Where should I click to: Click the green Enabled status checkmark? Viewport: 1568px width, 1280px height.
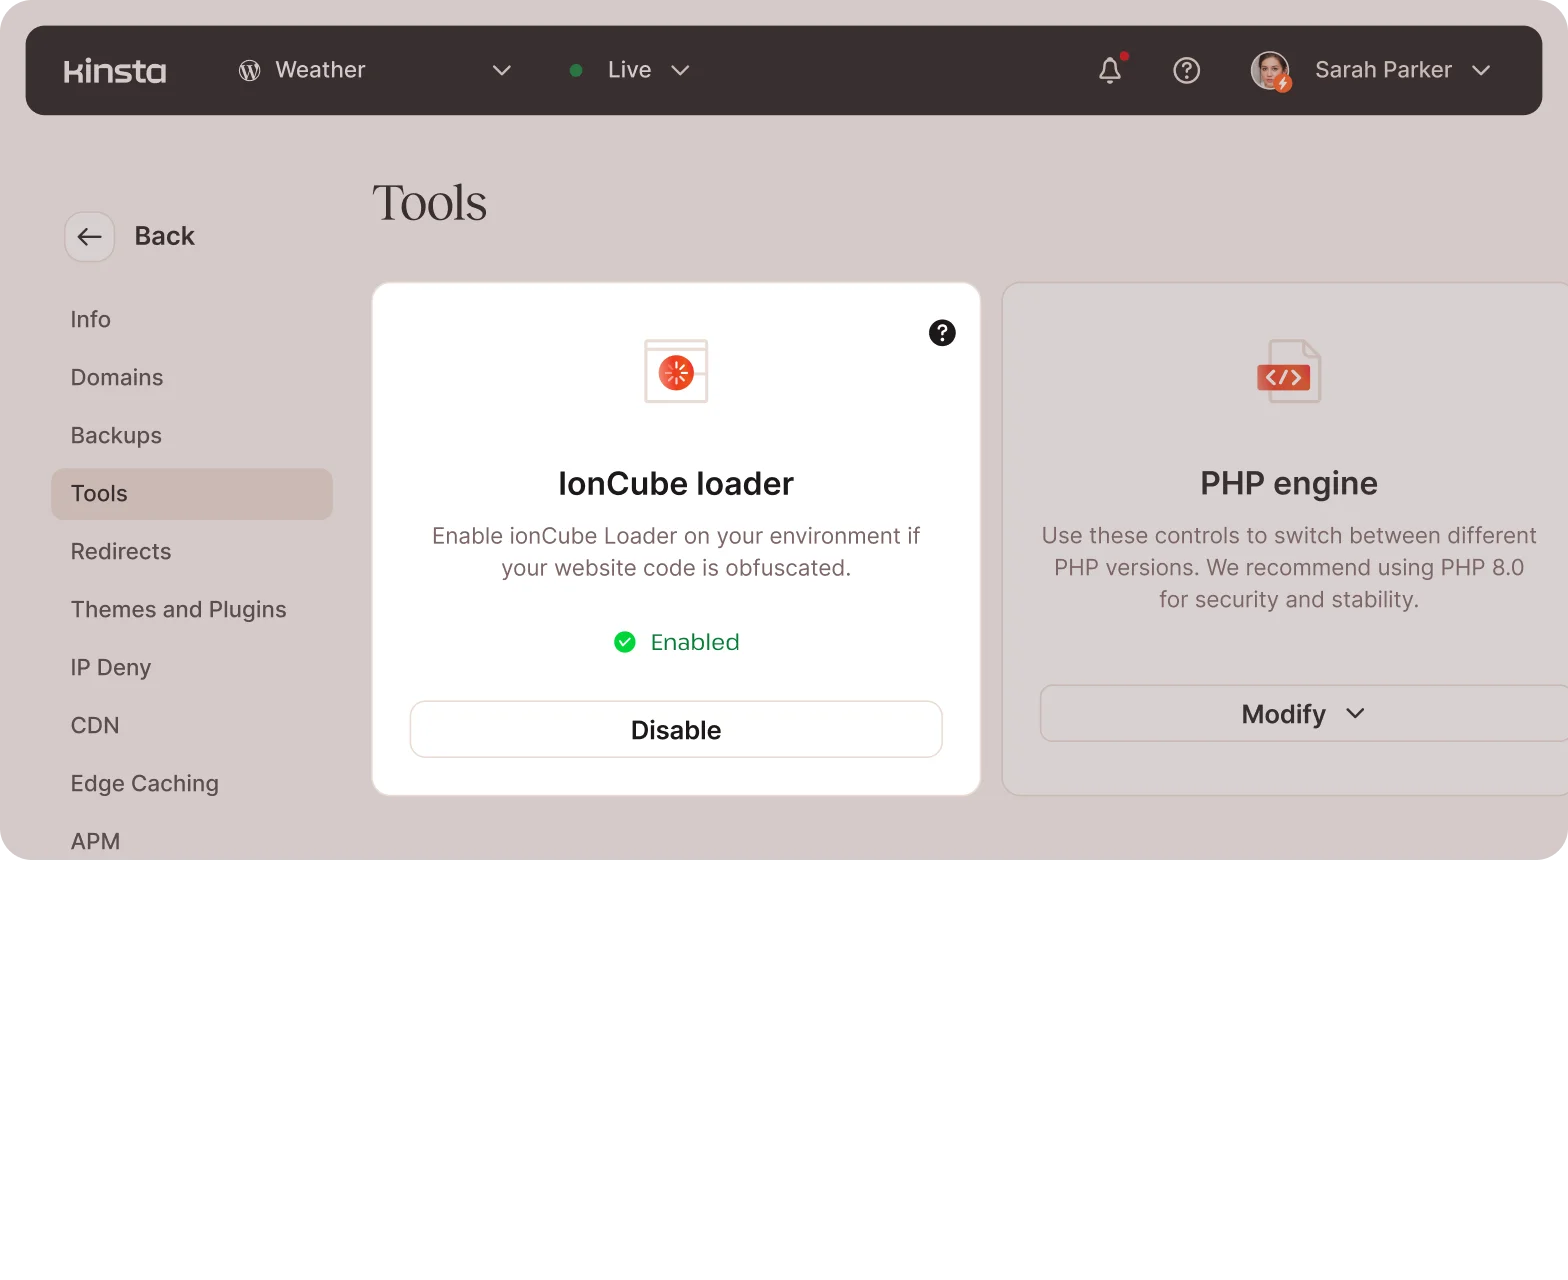(x=625, y=642)
